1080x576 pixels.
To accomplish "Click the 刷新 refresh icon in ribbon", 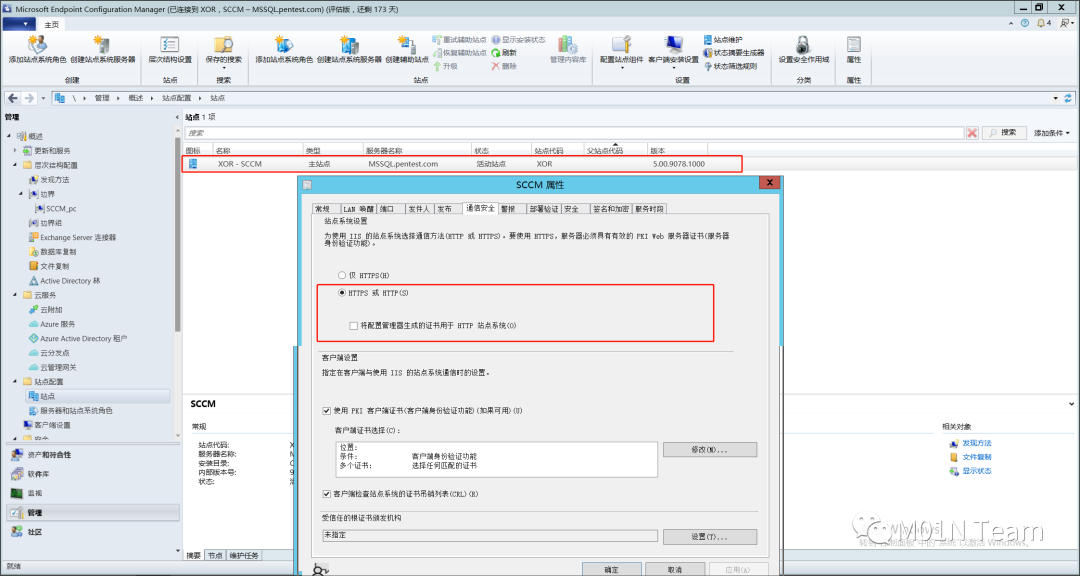I will point(496,53).
